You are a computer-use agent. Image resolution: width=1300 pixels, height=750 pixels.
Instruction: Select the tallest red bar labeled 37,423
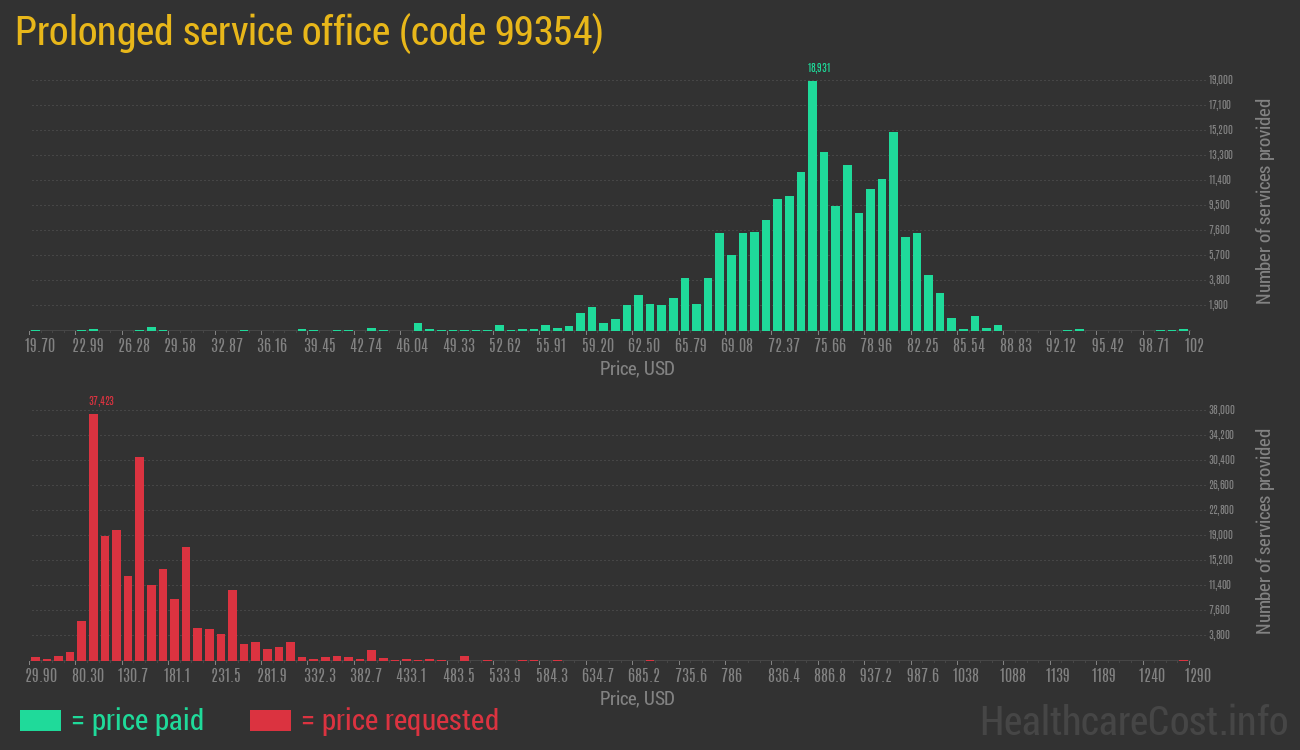point(93,537)
